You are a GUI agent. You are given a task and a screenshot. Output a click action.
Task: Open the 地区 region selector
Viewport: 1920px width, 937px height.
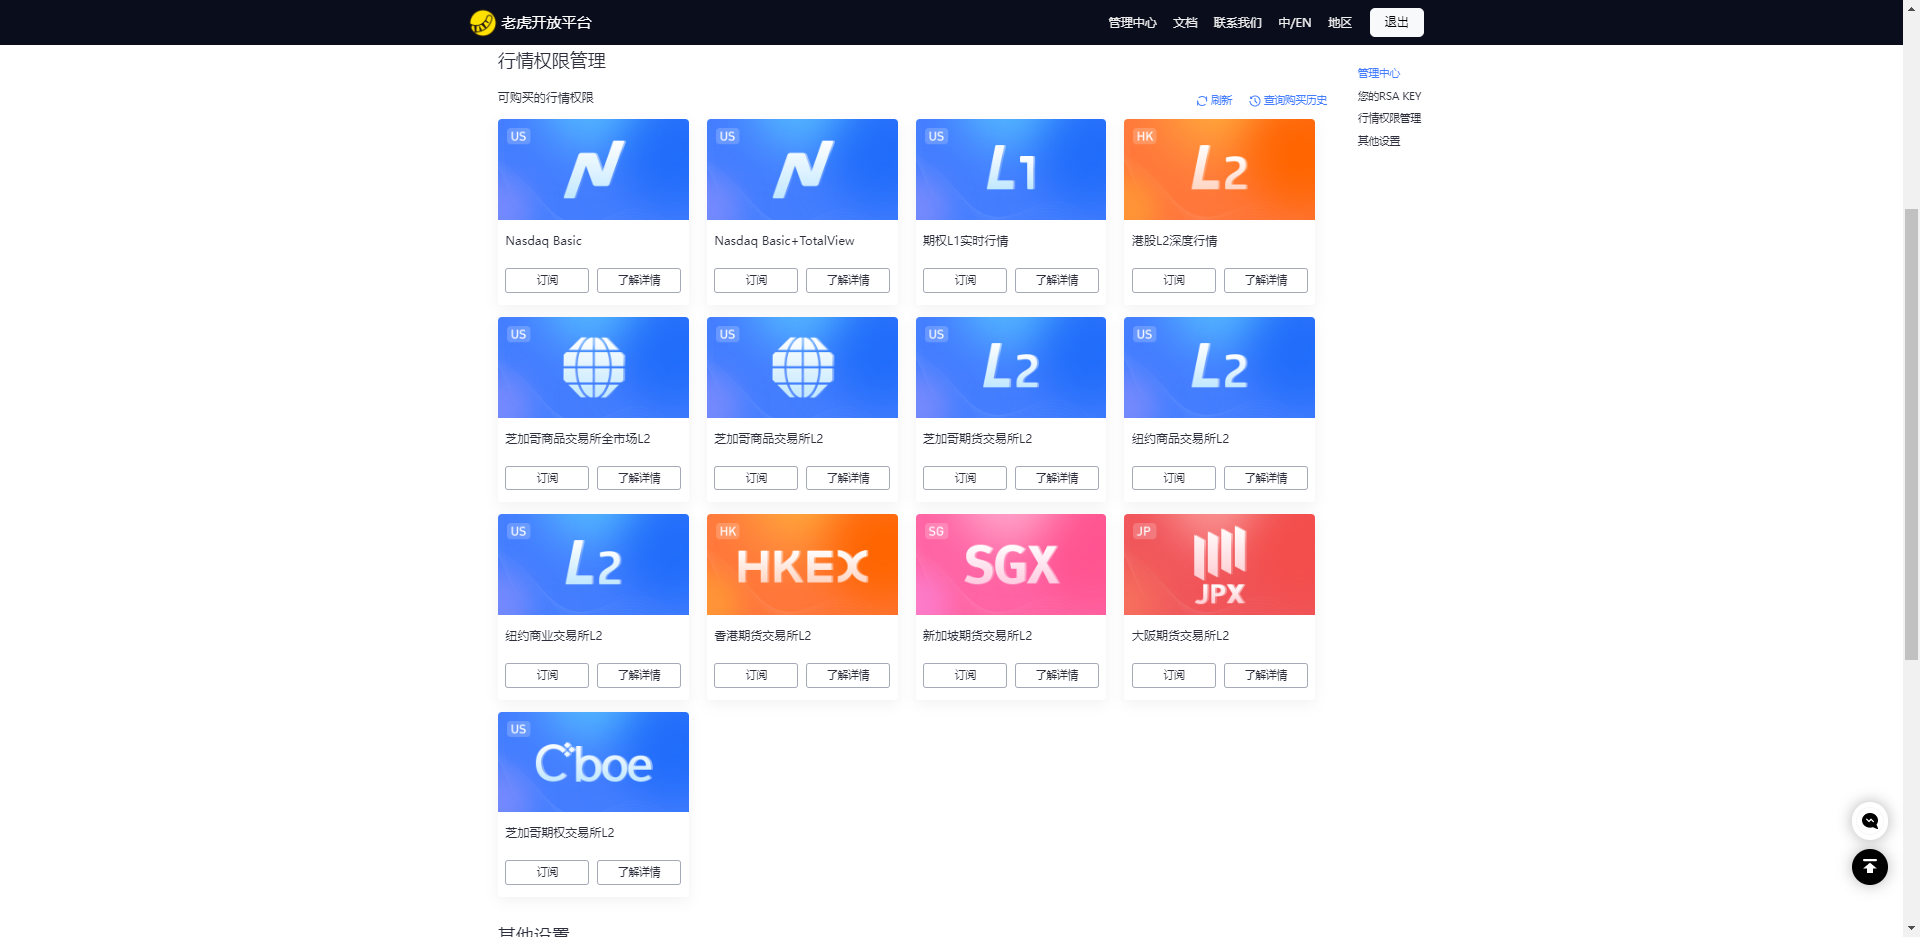tap(1340, 23)
